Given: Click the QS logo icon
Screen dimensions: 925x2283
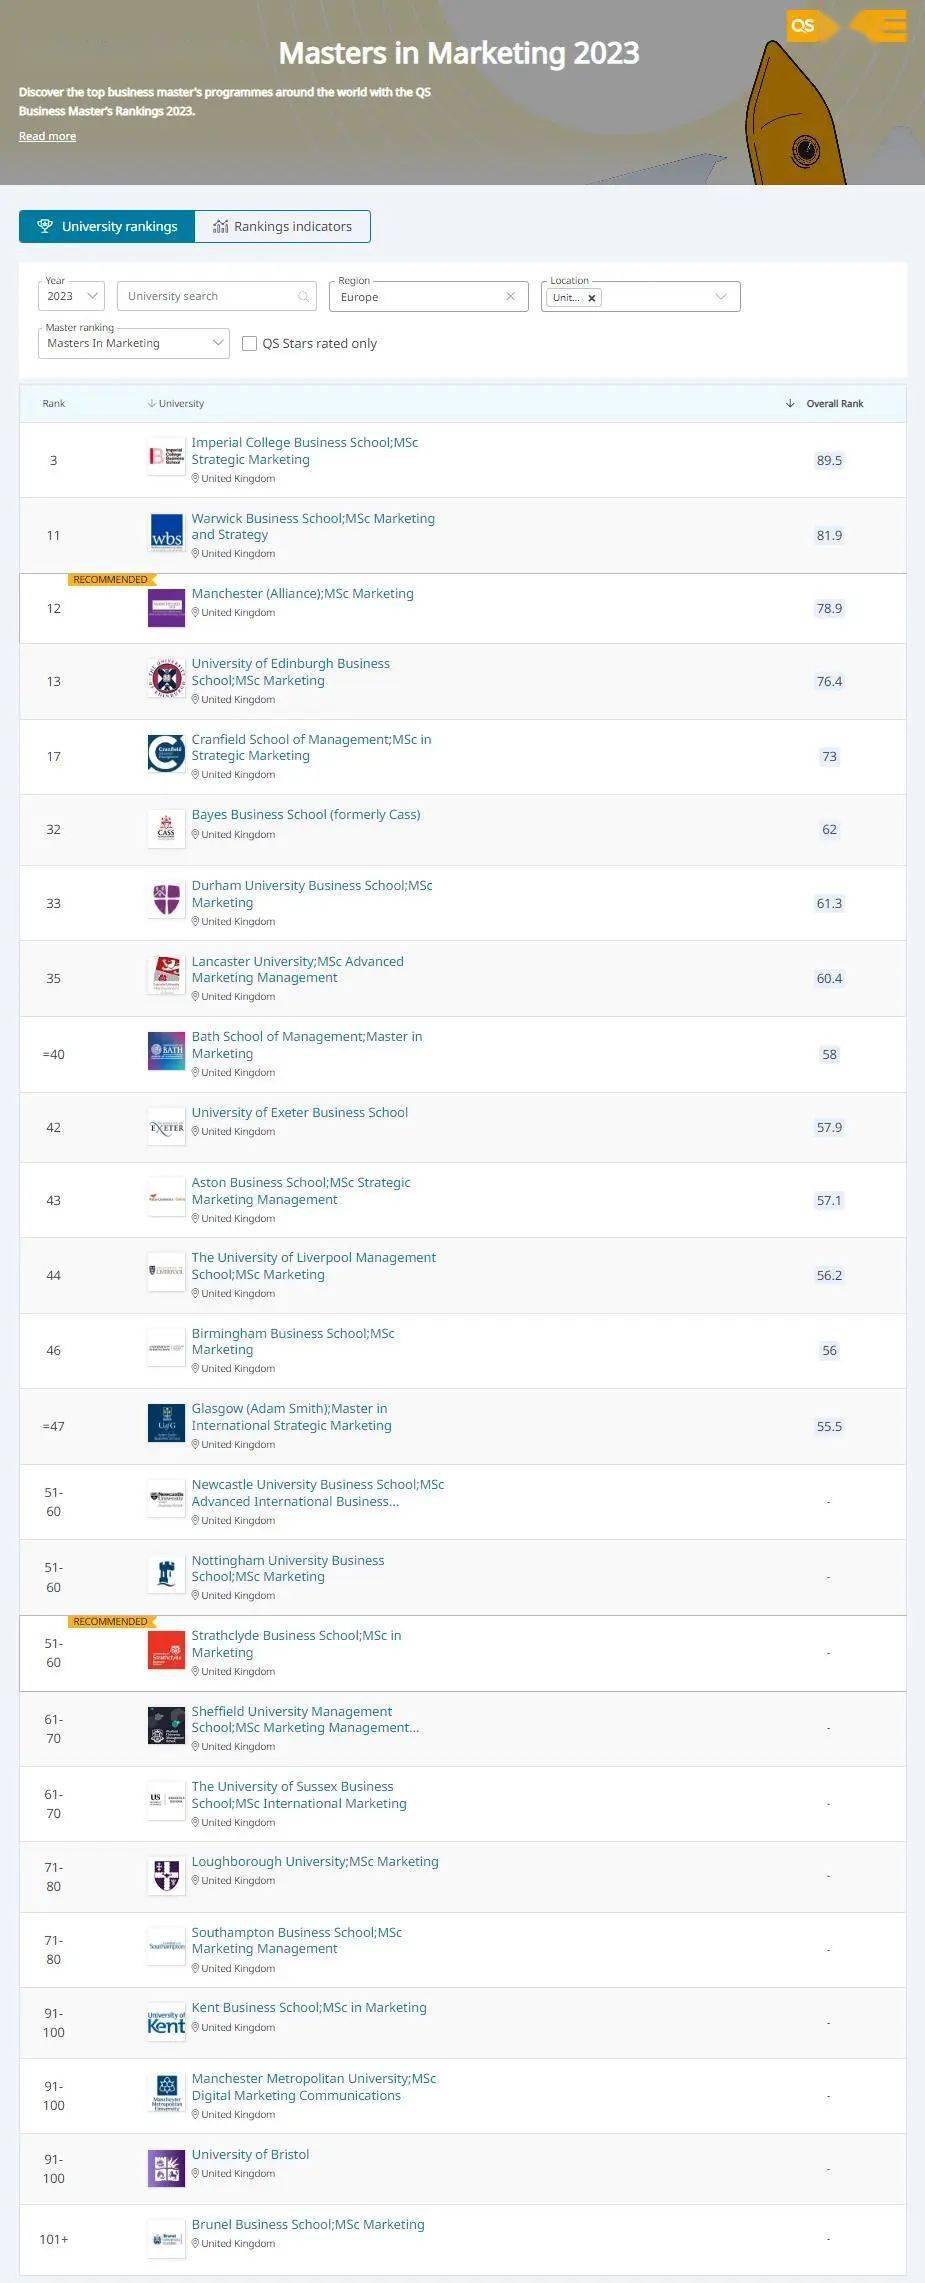Looking at the screenshot, I should [803, 26].
